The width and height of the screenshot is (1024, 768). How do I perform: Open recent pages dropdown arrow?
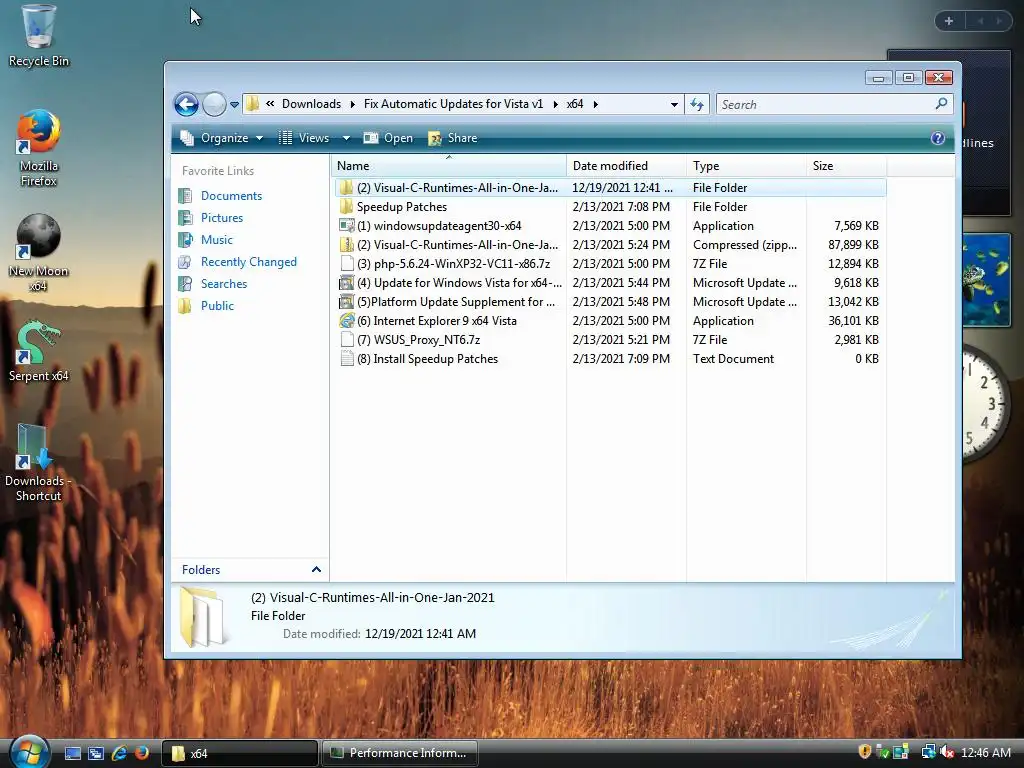[234, 104]
